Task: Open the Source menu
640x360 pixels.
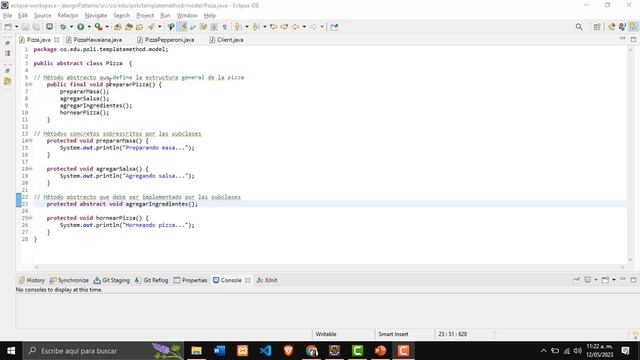Action: 42,16
